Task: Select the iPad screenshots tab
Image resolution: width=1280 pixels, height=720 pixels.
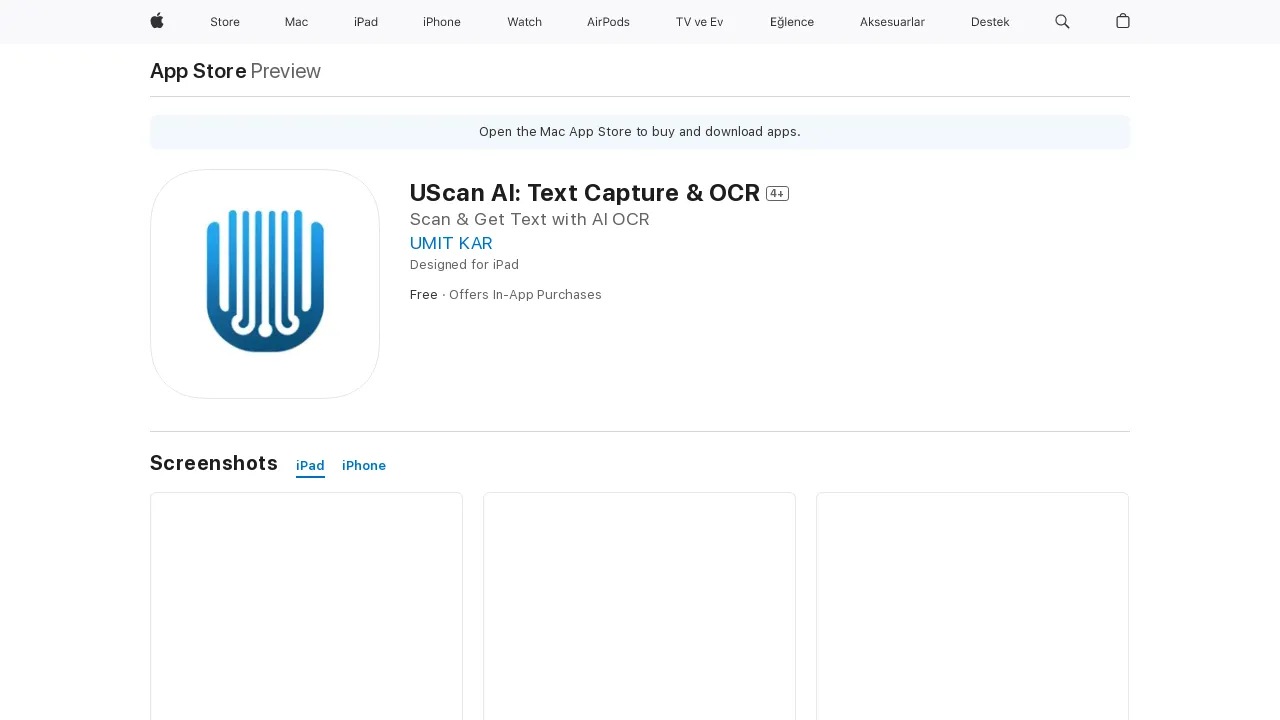Action: click(310, 465)
